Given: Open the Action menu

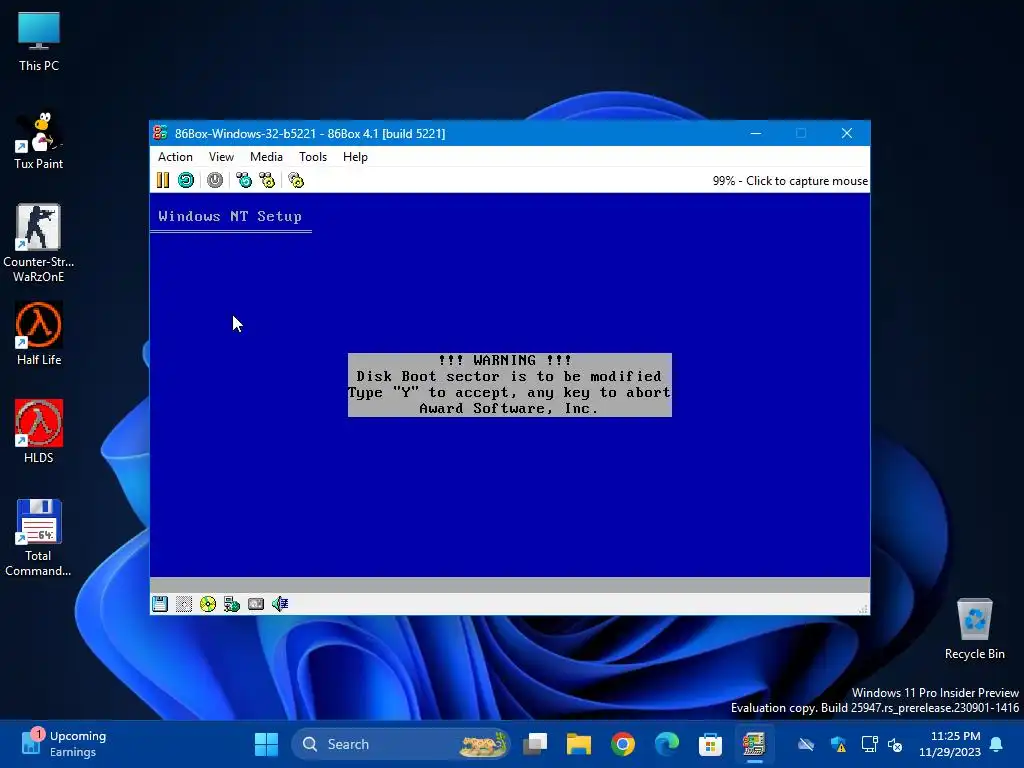Looking at the screenshot, I should [175, 157].
